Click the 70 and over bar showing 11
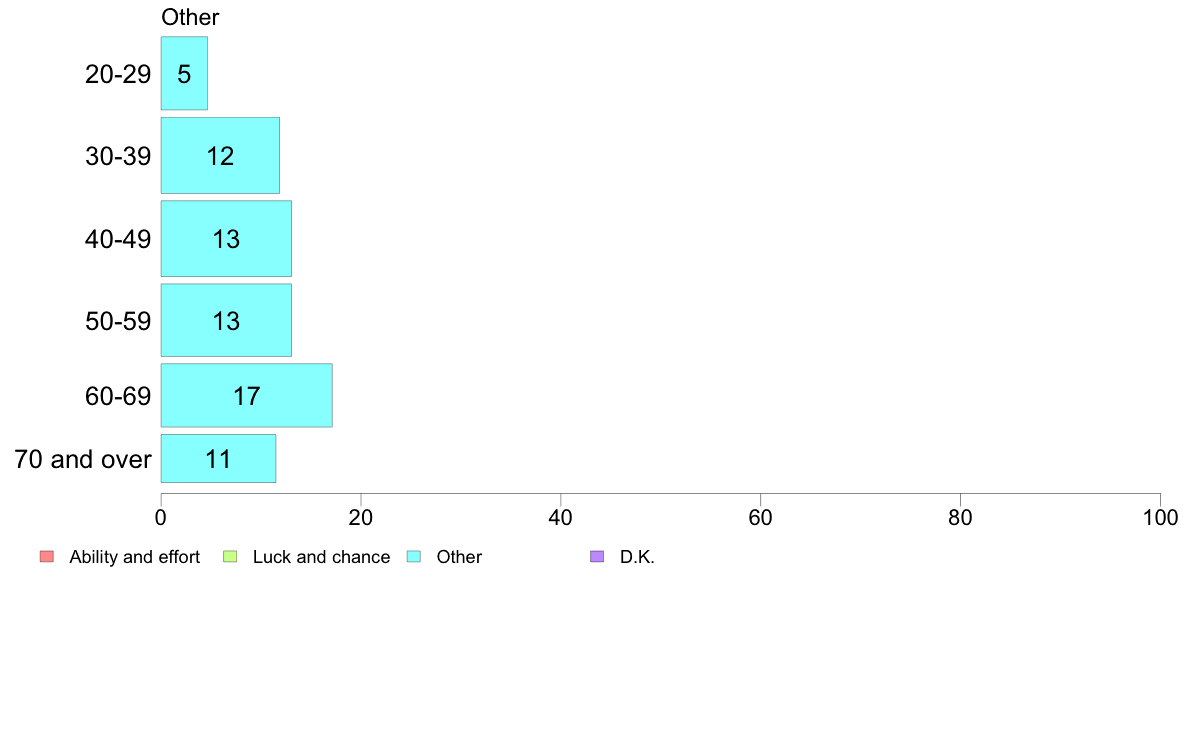This screenshot has width=1188, height=736. pyautogui.click(x=218, y=459)
